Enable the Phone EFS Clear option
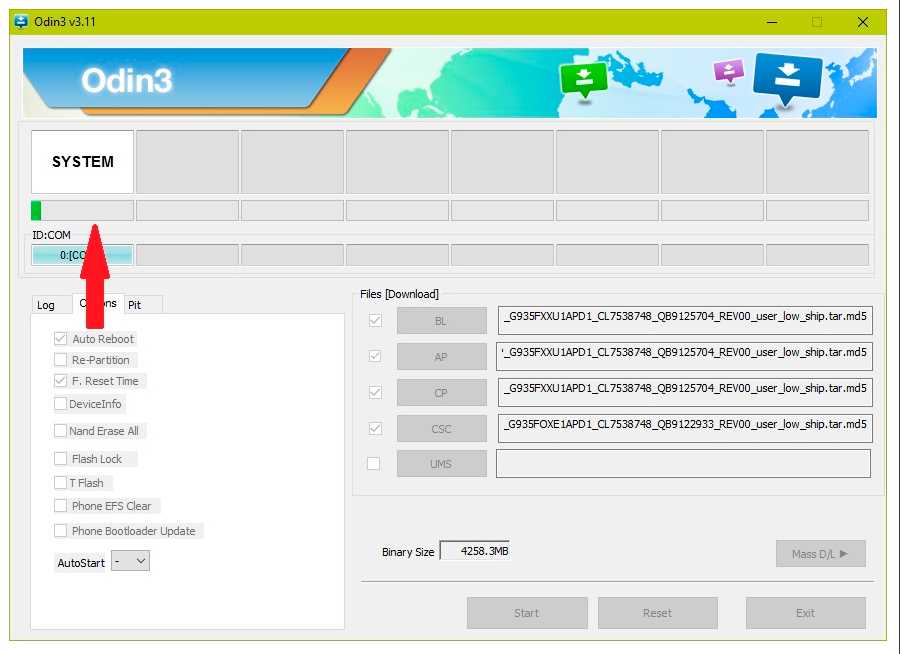Image resolution: width=900 pixels, height=654 pixels. [x=60, y=506]
